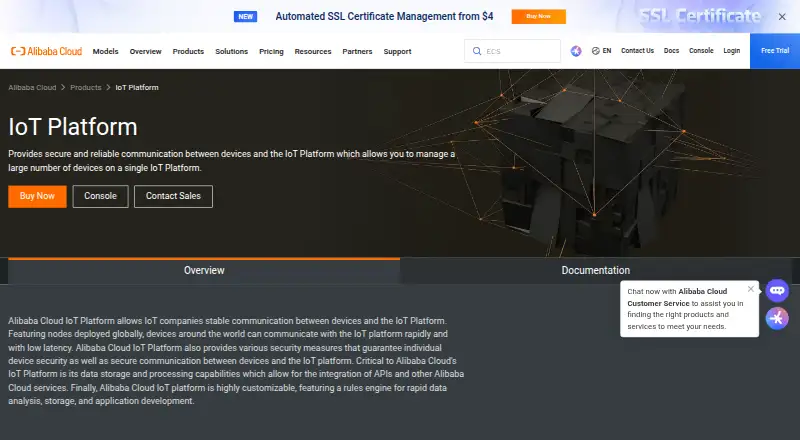Click the breadcrumb chevron after Alibaba Cloud
The width and height of the screenshot is (800, 440).
point(63,87)
